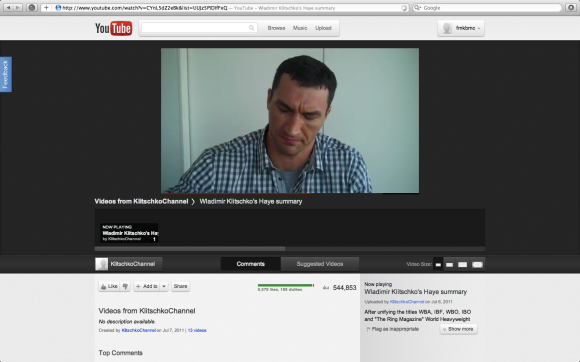
Task: Click the Now Playing playlist thumbnail
Action: 129,233
